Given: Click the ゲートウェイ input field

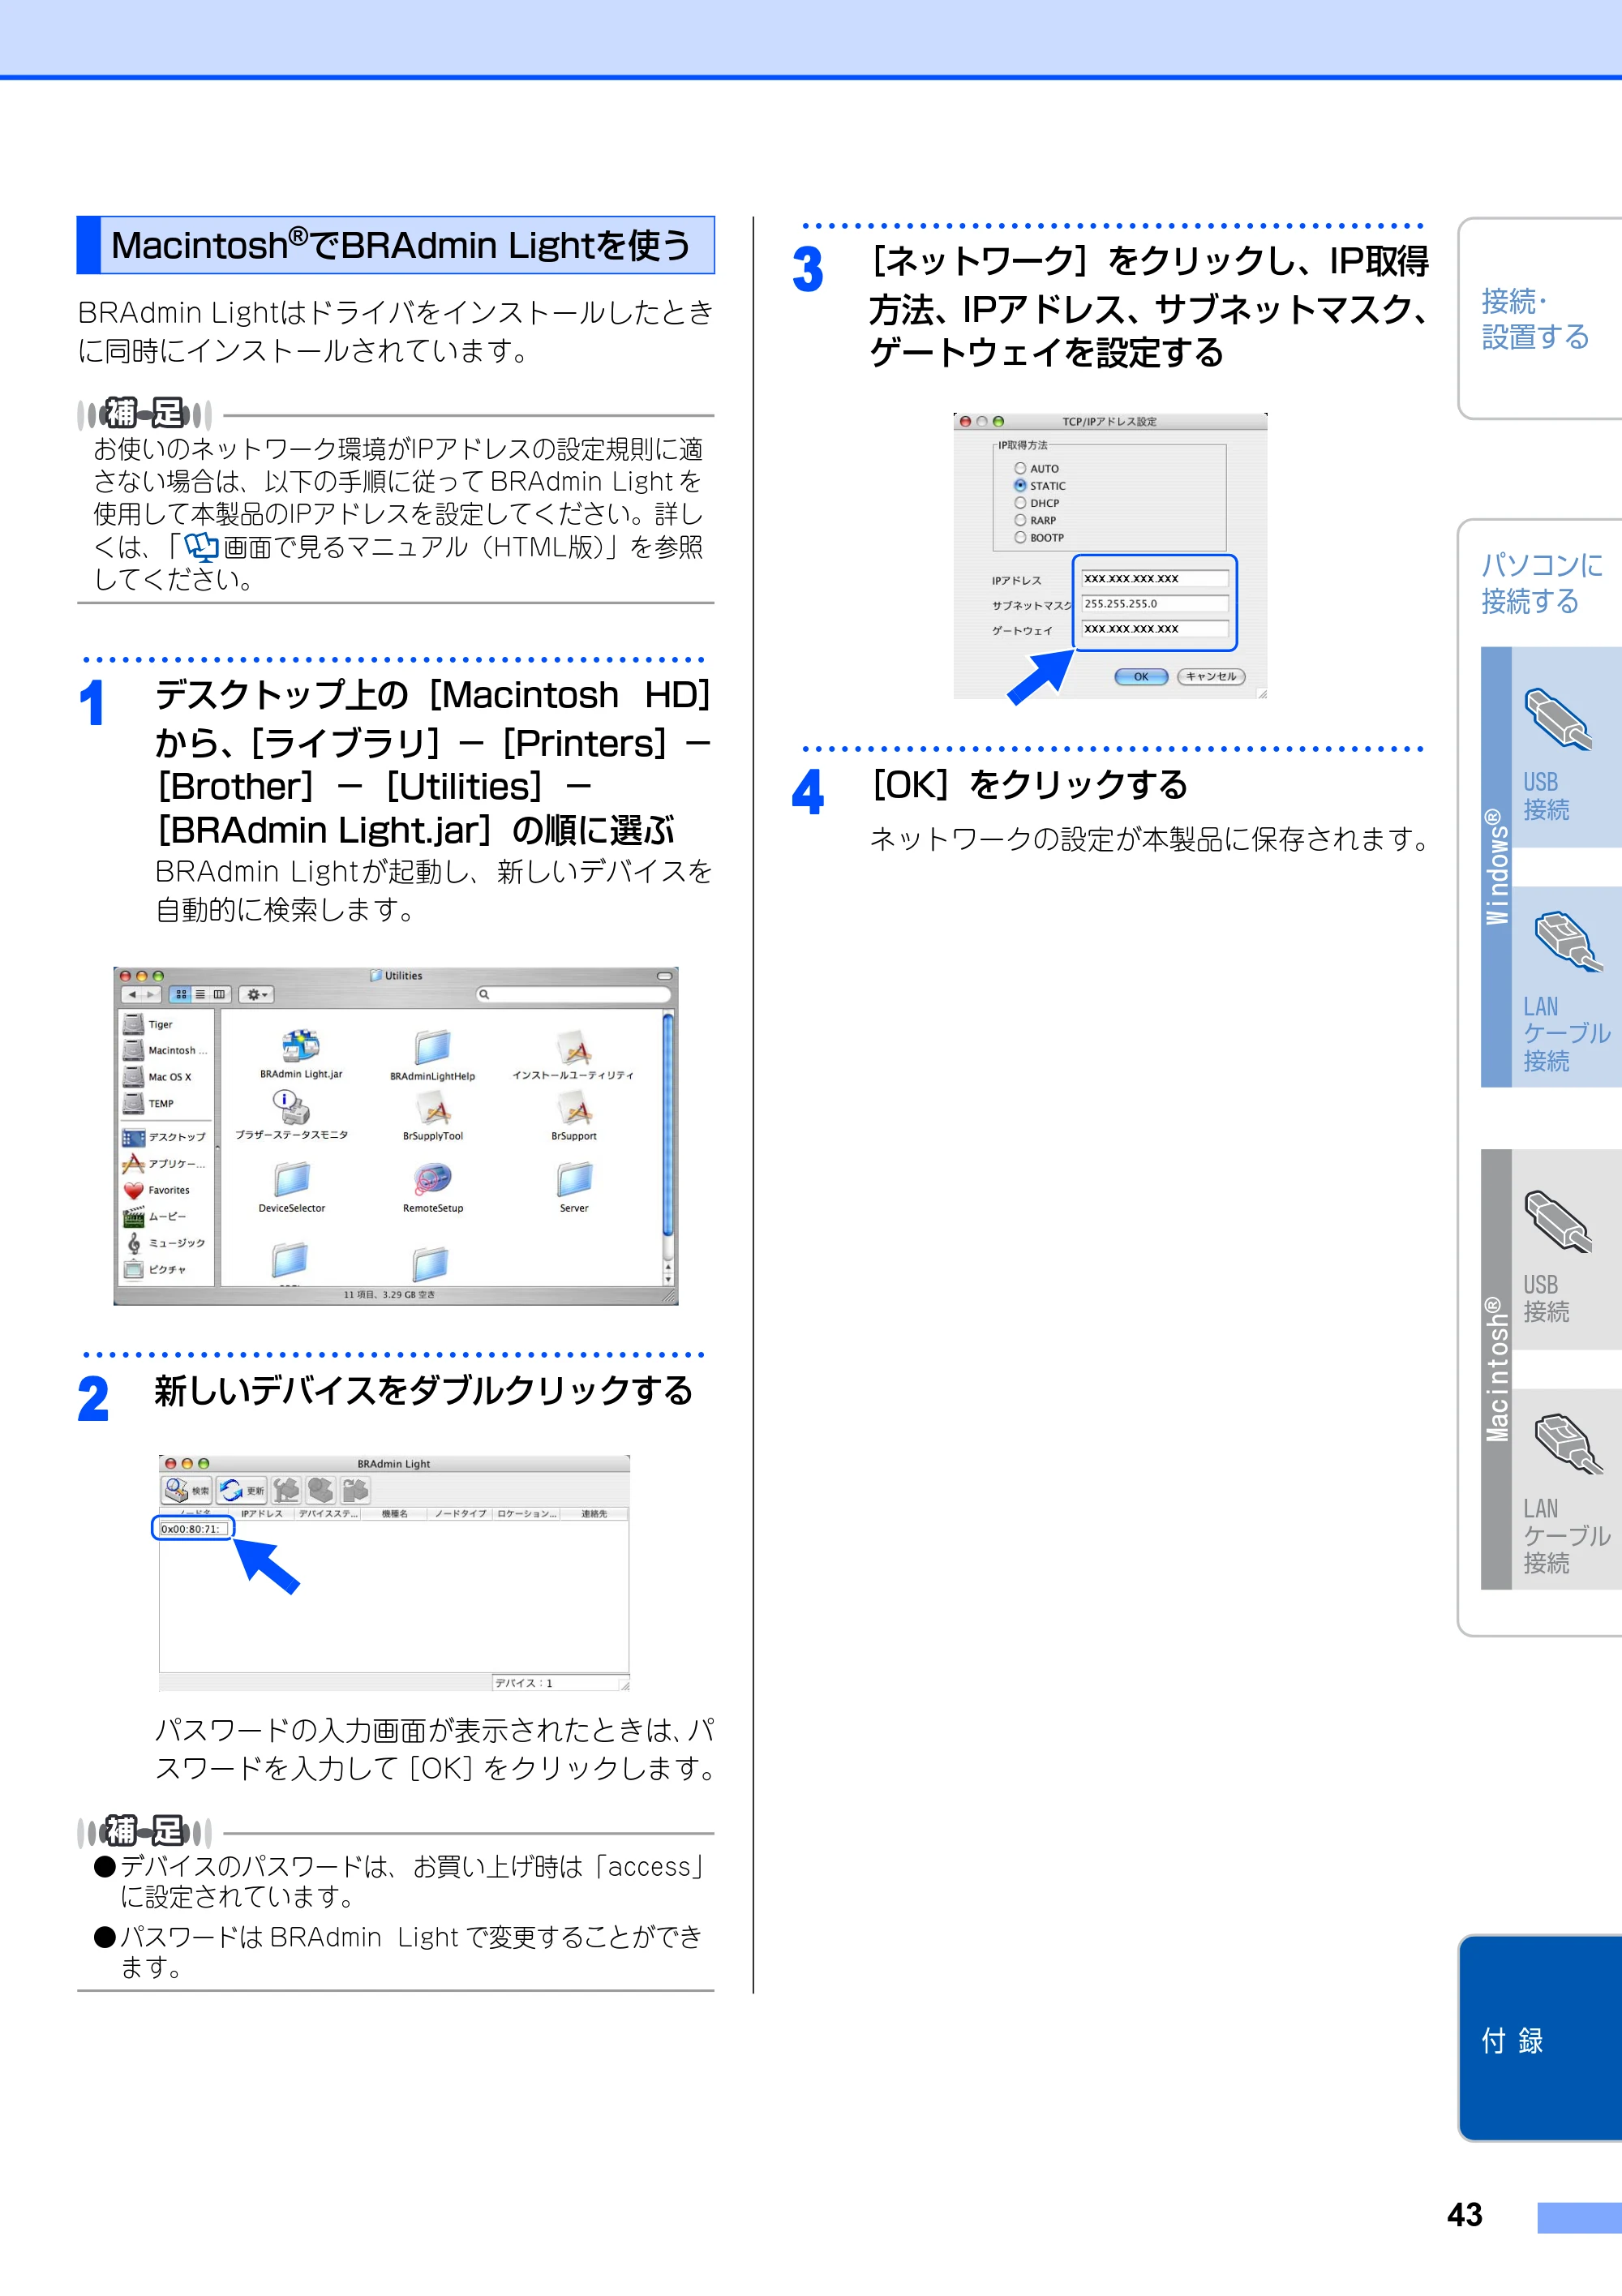Looking at the screenshot, I should coord(1155,629).
